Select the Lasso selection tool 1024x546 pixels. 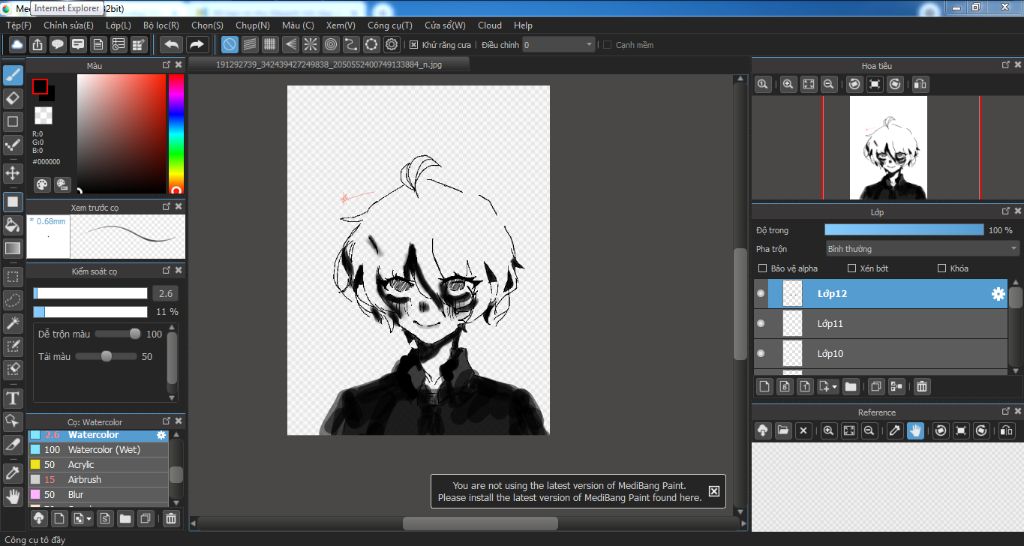pyautogui.click(x=12, y=300)
